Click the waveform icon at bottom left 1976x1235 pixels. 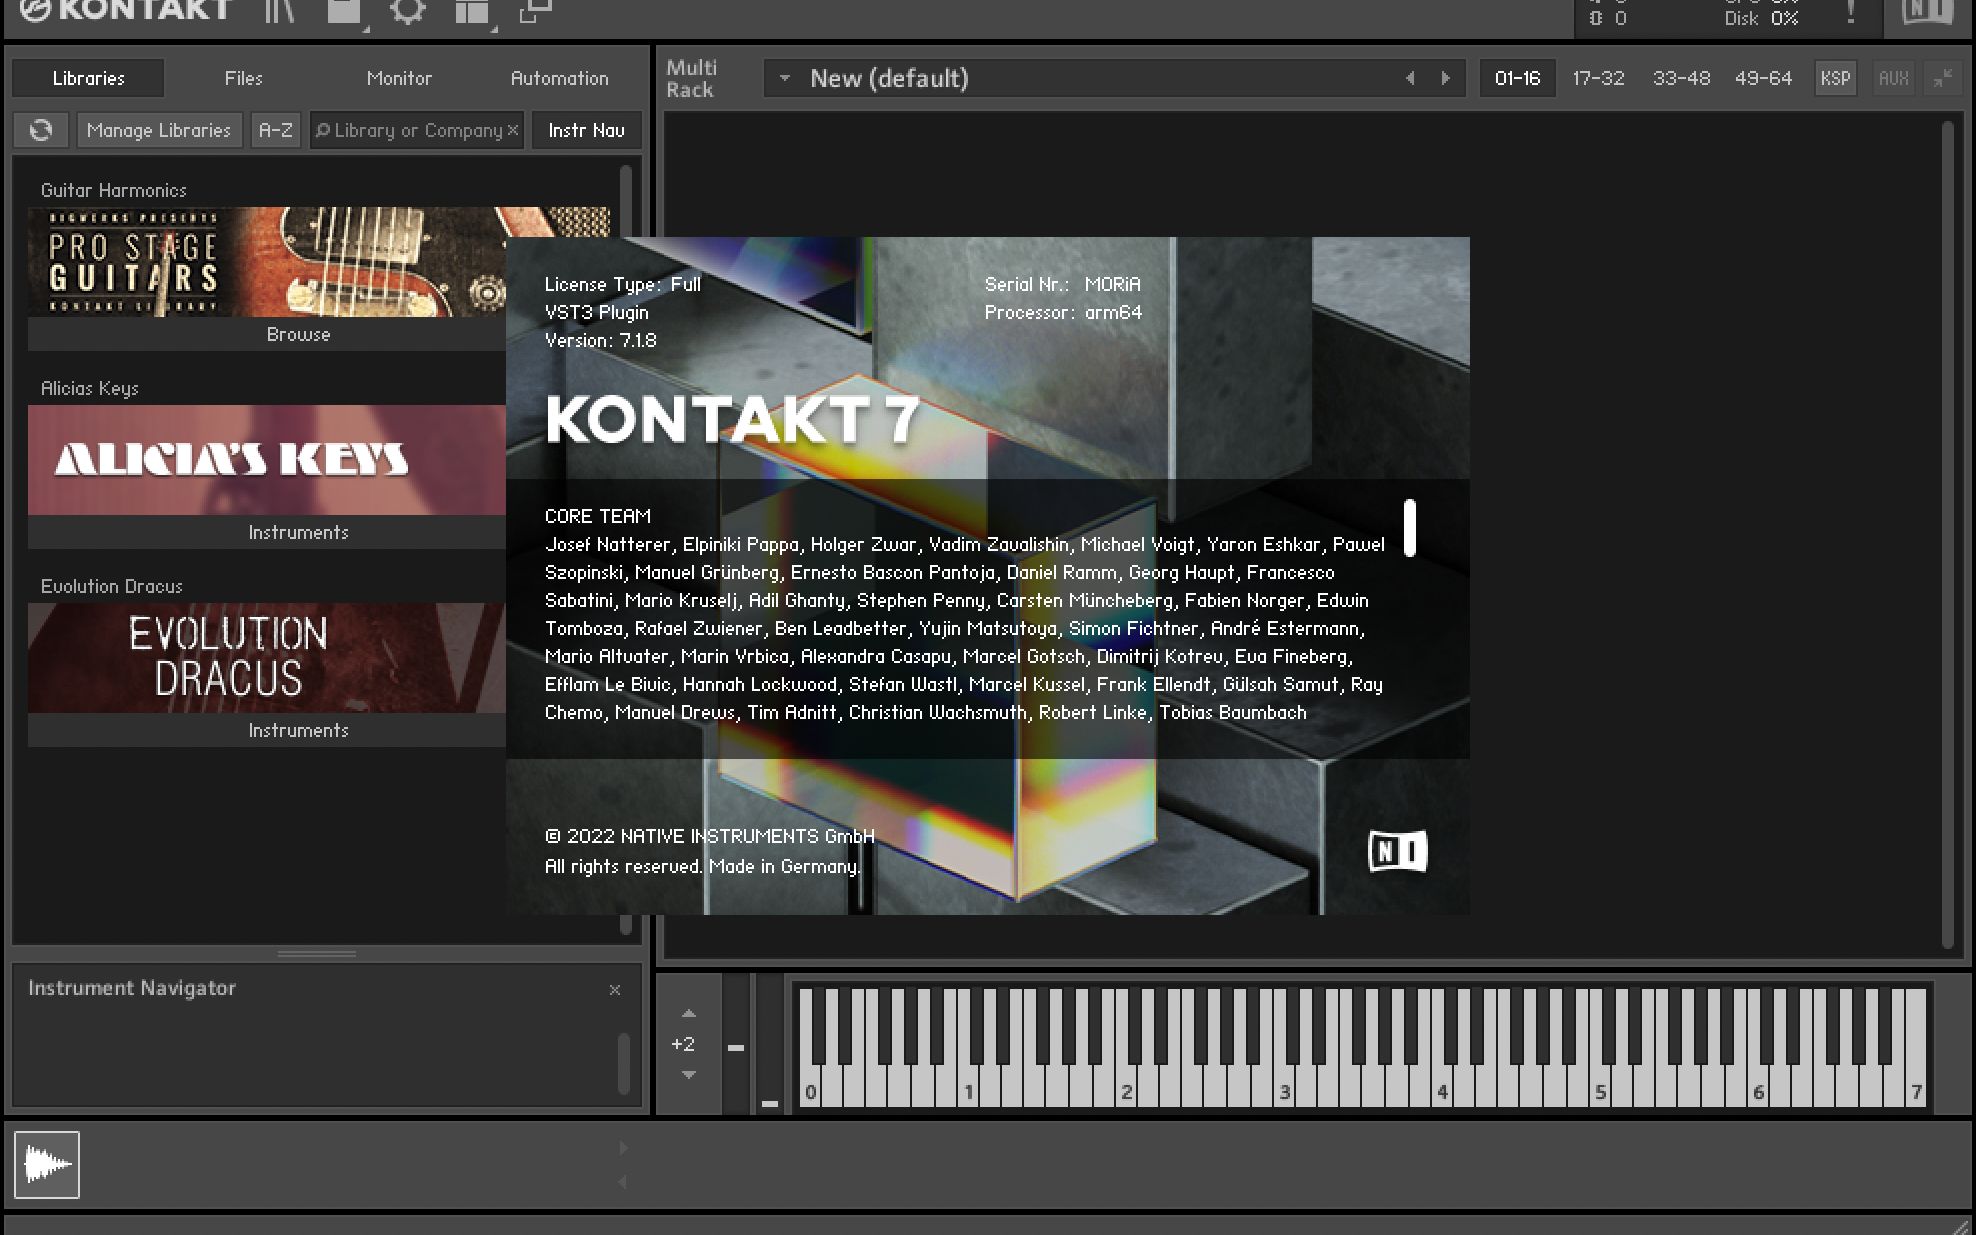tap(47, 1165)
